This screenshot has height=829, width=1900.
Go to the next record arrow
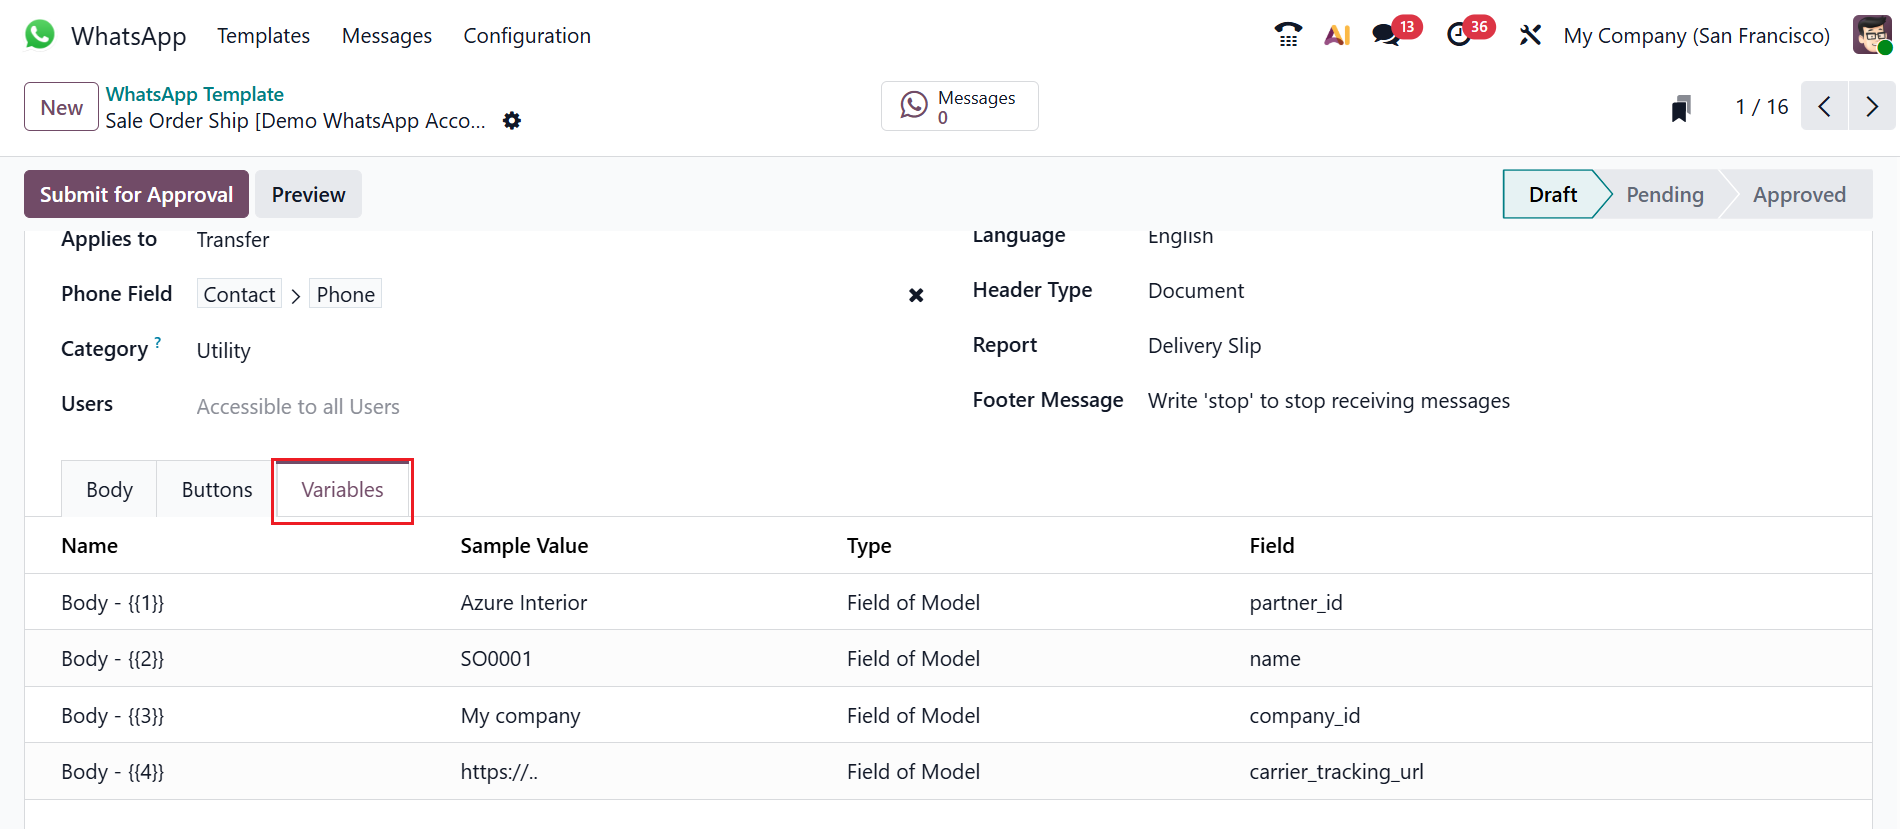point(1872,107)
